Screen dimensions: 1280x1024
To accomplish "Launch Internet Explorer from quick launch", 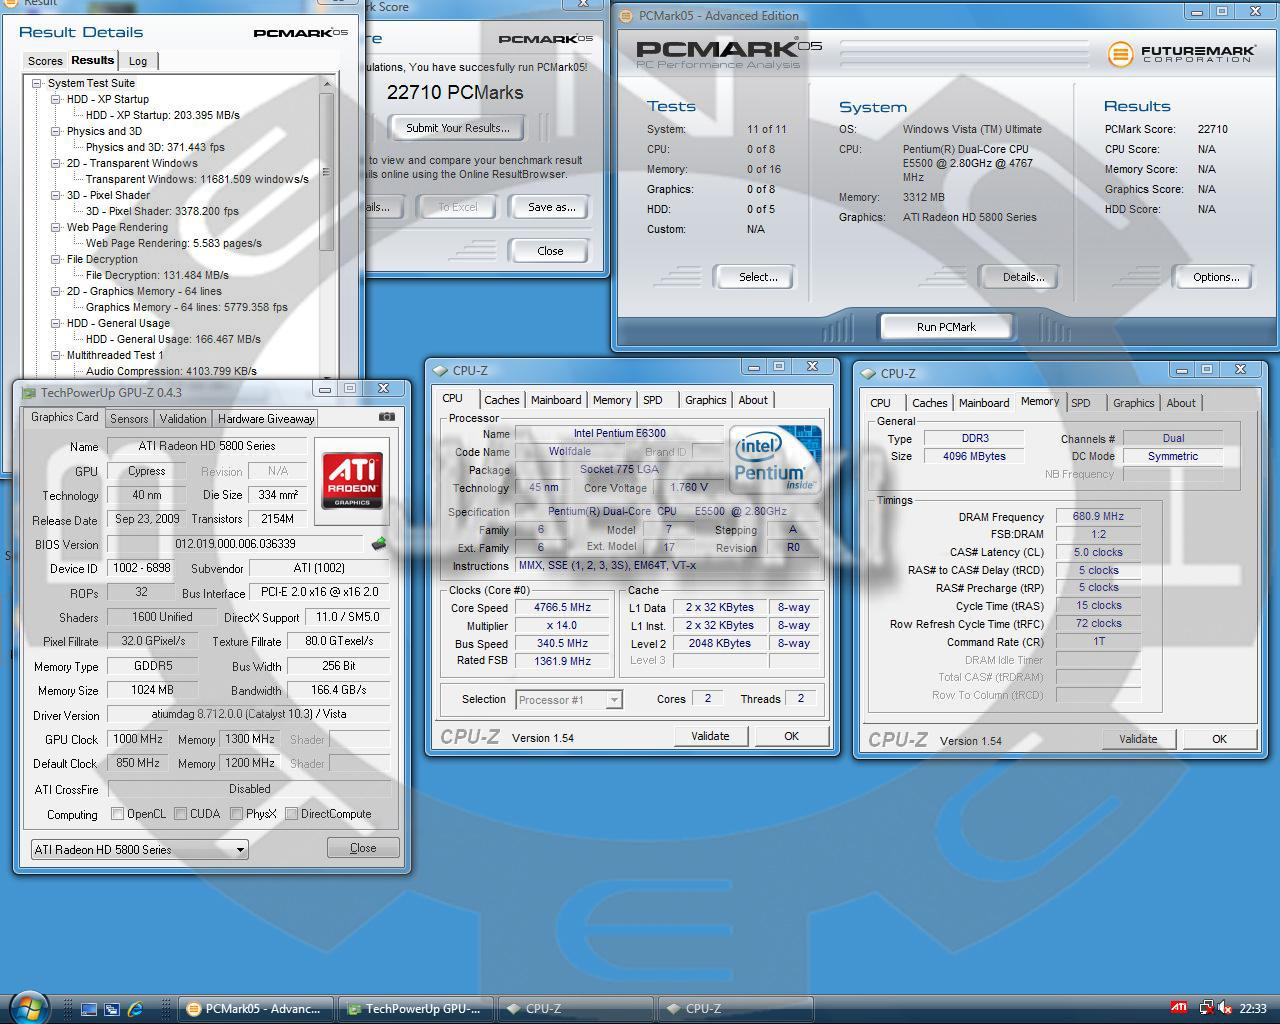I will point(135,1009).
